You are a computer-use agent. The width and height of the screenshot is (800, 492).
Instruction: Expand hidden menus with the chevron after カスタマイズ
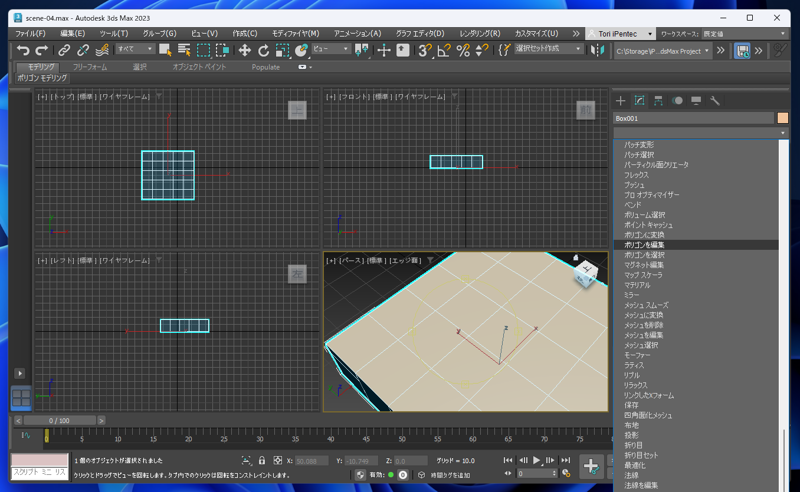[576, 34]
